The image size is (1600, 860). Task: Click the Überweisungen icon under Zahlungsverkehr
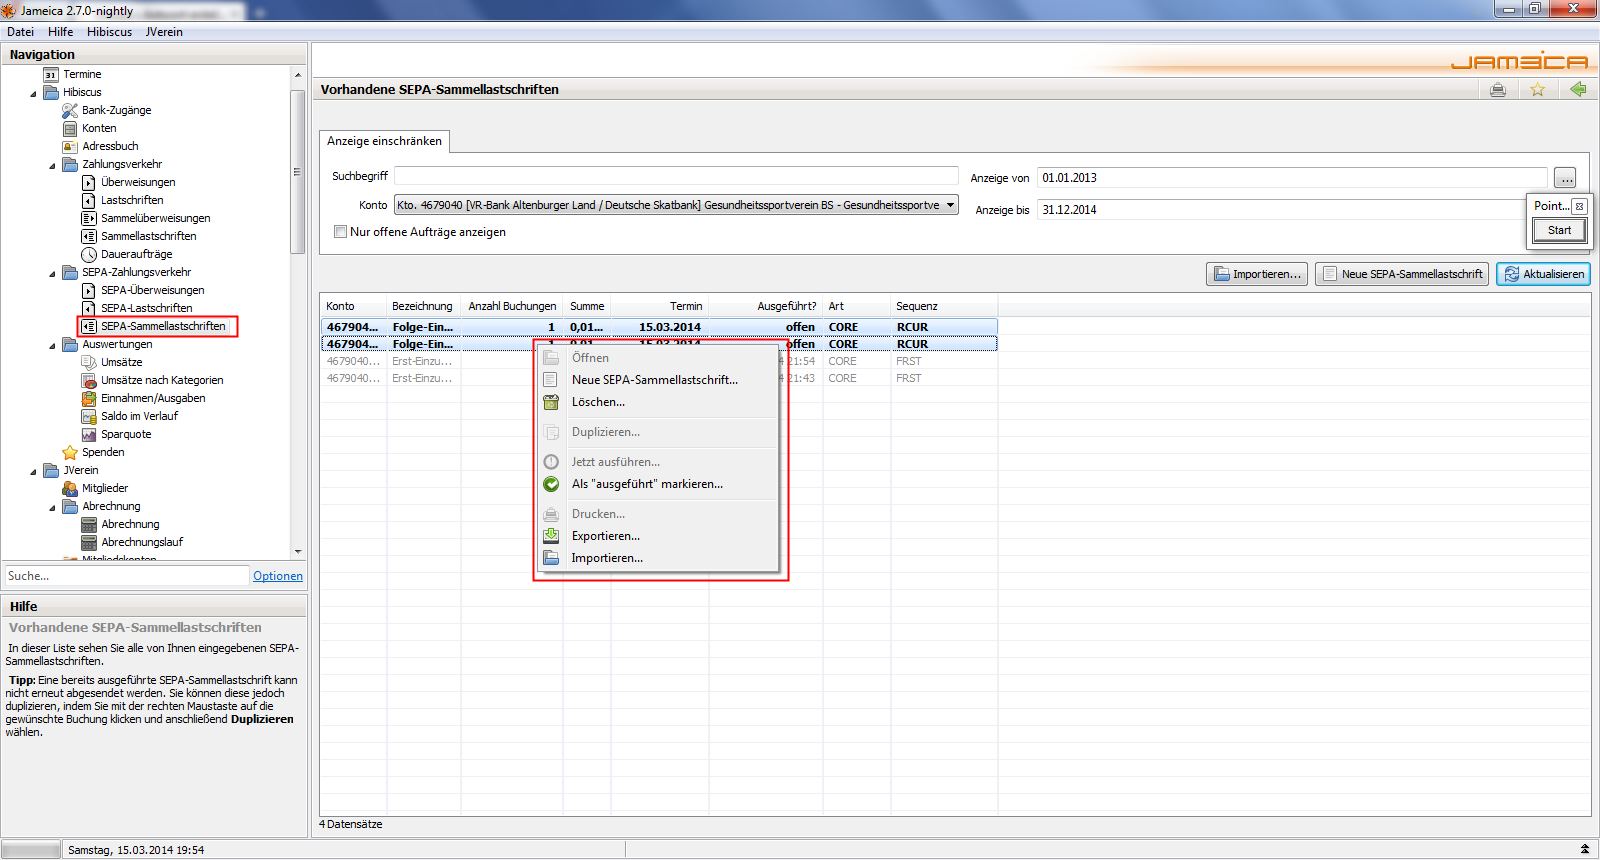[x=89, y=183]
